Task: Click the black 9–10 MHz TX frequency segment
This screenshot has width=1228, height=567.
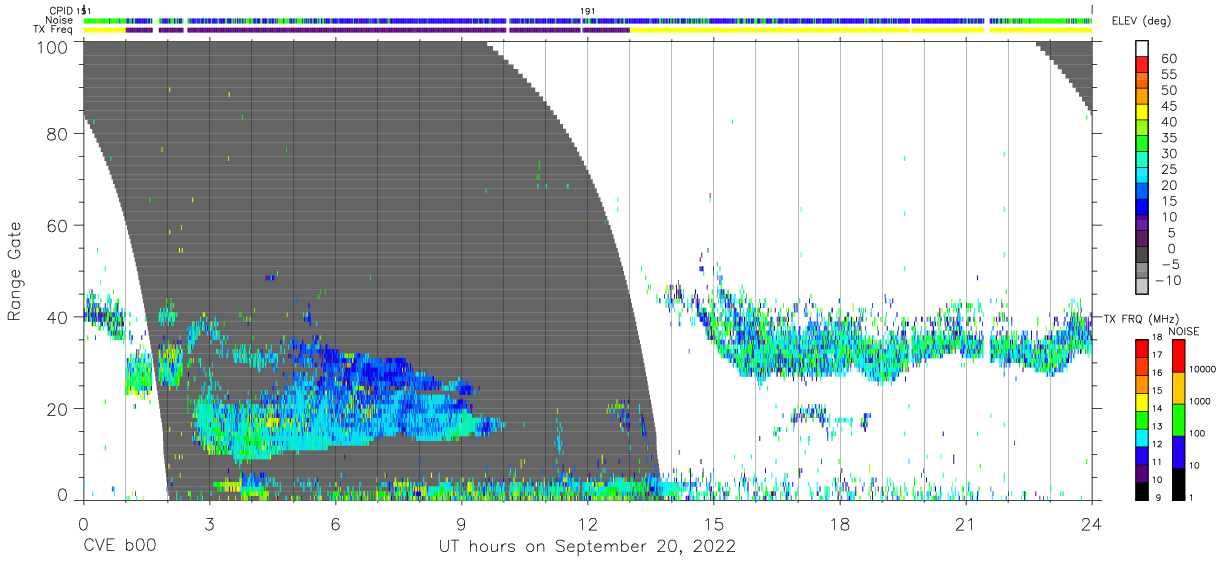Action: 1142,490
